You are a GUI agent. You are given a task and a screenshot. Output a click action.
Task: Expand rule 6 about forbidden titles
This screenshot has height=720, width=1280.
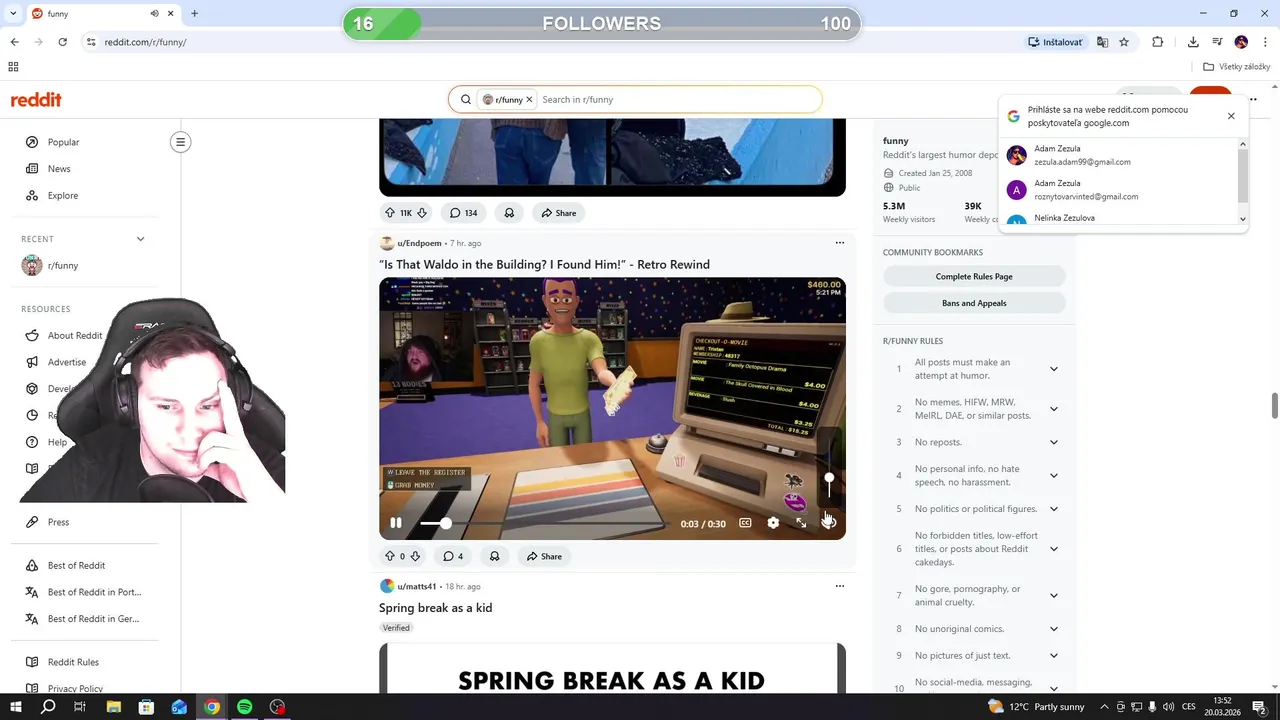coord(1054,549)
